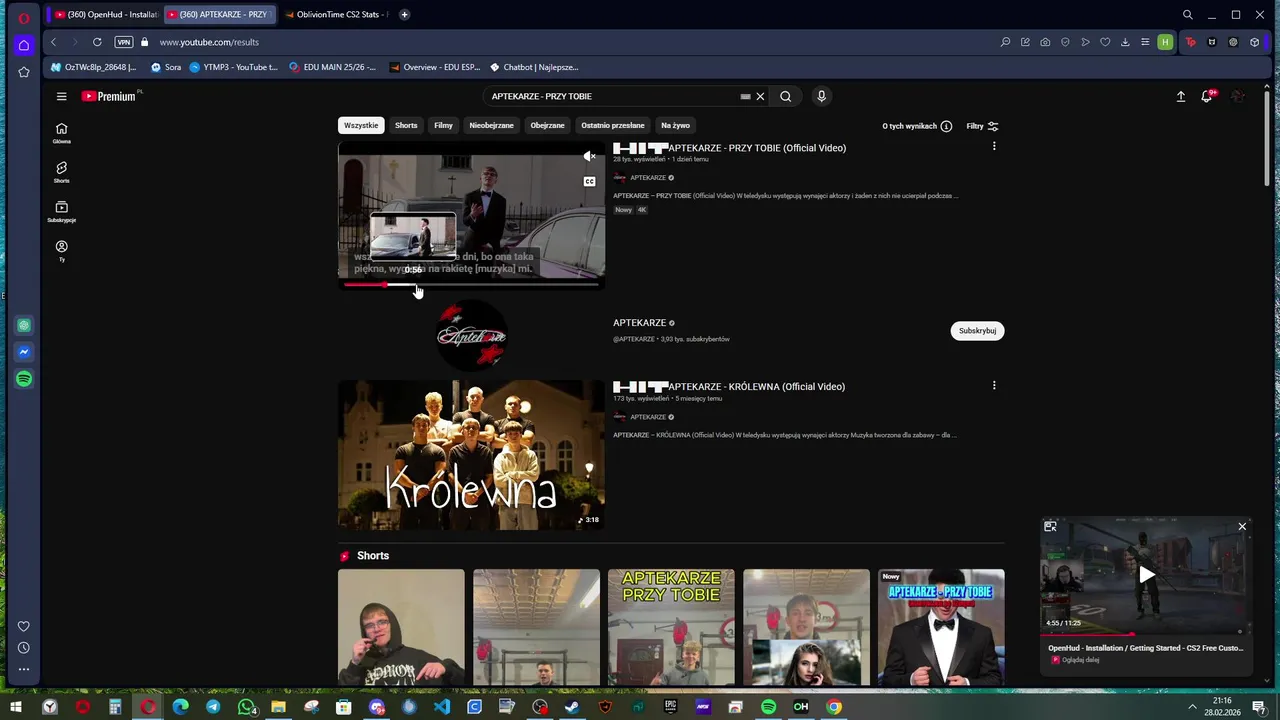Subscribe with the Subskrybuj button
The height and width of the screenshot is (720, 1280).
coord(977,330)
